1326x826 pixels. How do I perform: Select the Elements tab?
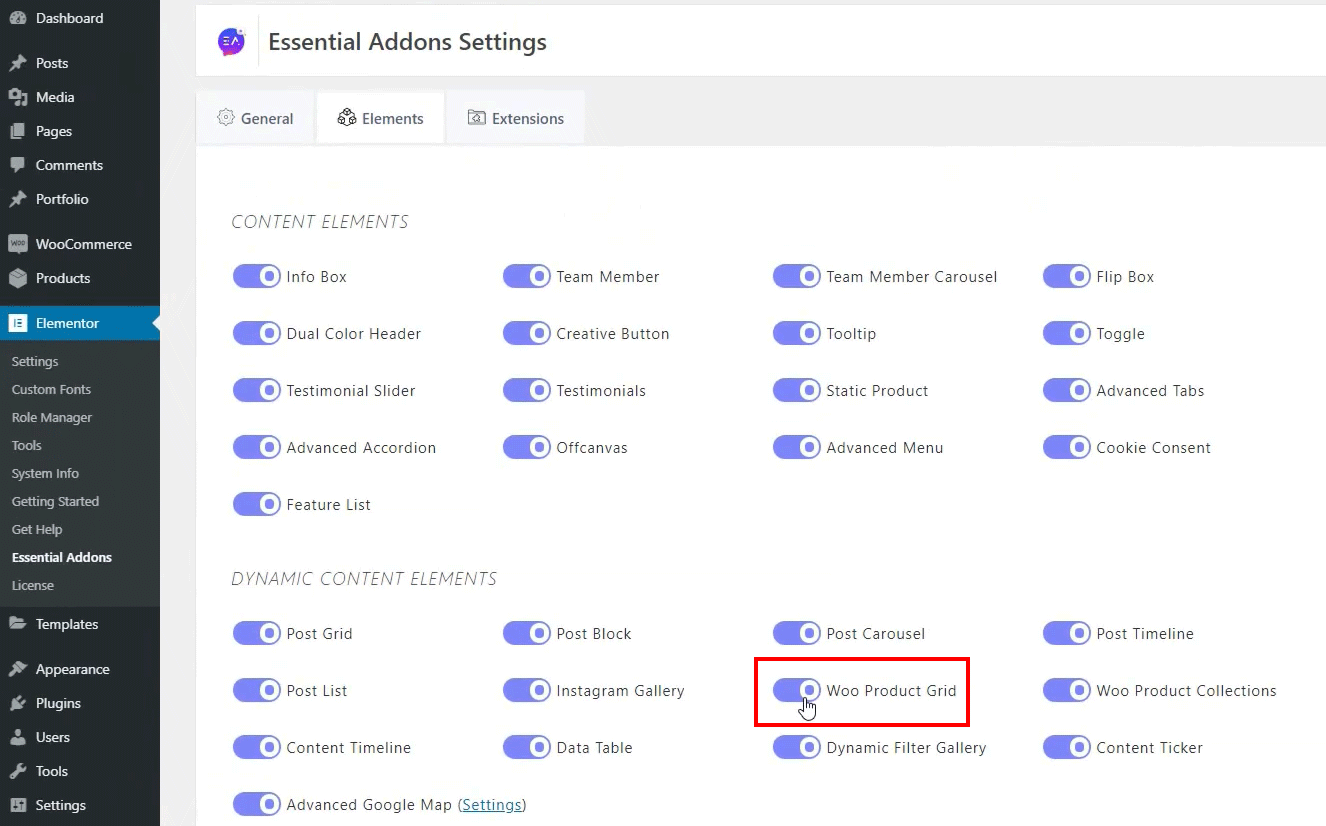(x=381, y=118)
